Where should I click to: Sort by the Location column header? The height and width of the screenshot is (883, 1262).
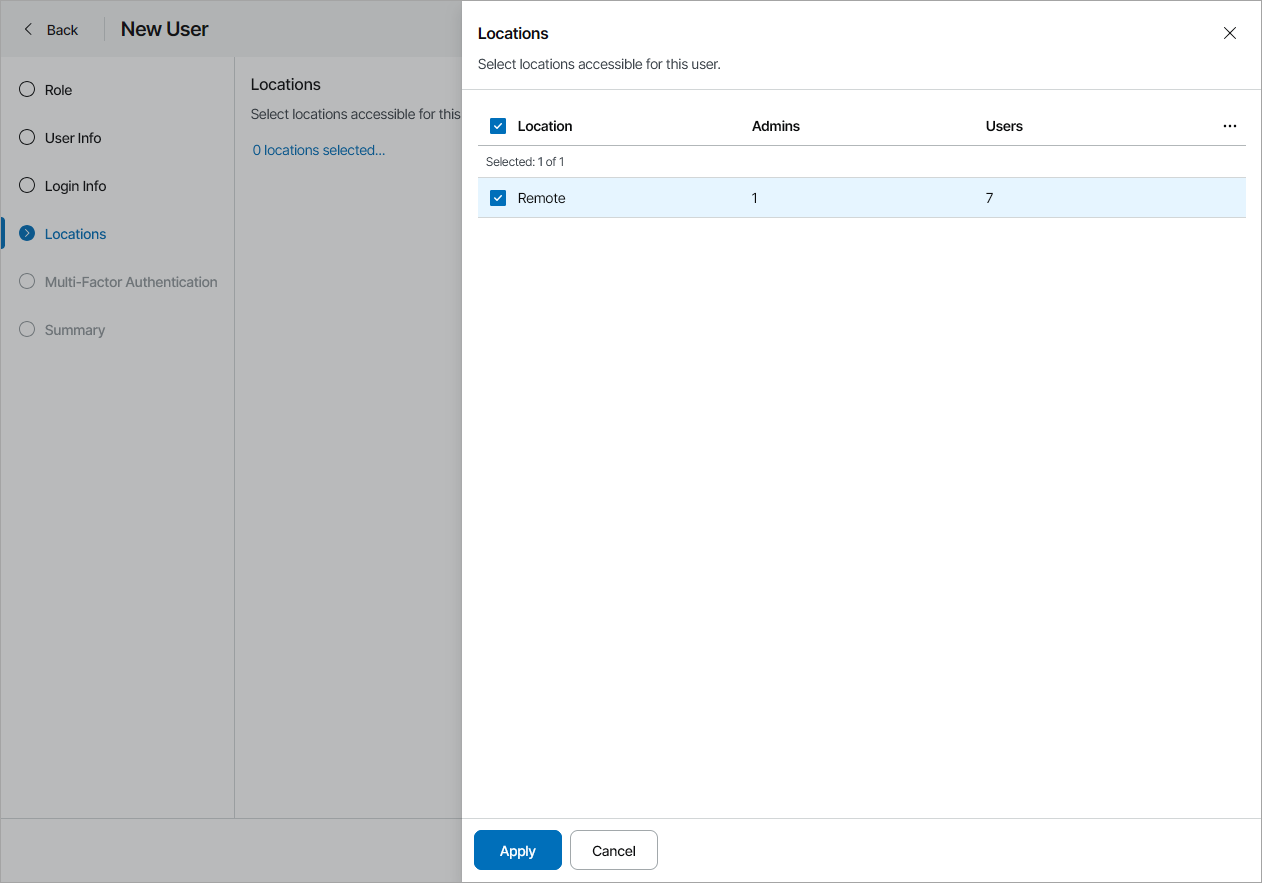pyautogui.click(x=545, y=126)
